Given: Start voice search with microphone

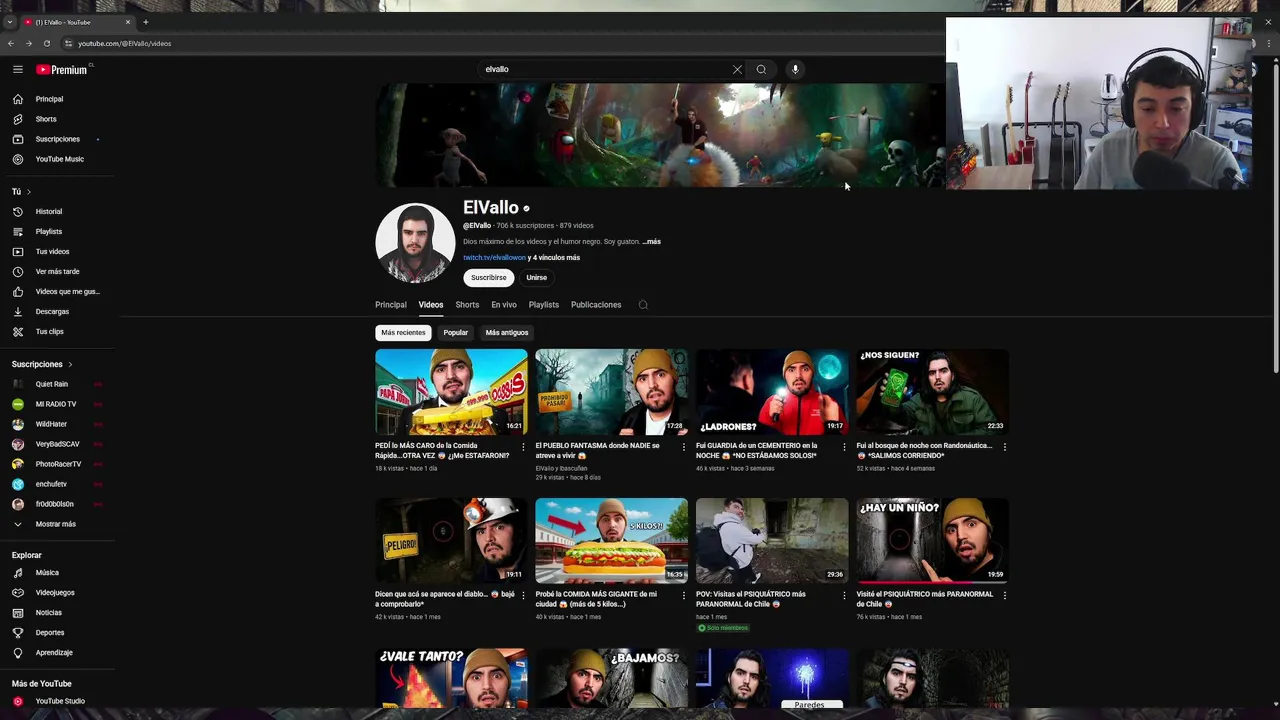Looking at the screenshot, I should tap(795, 69).
